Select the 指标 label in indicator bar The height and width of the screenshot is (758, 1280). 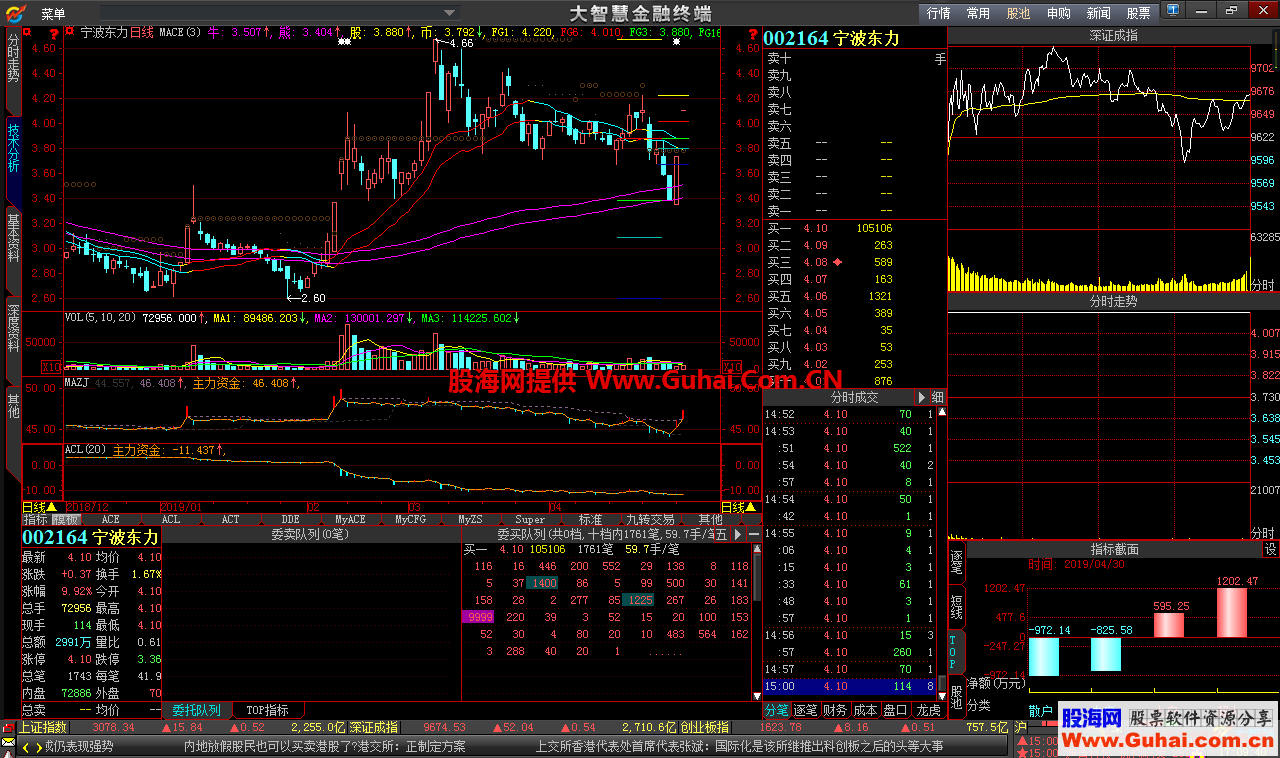[35, 520]
